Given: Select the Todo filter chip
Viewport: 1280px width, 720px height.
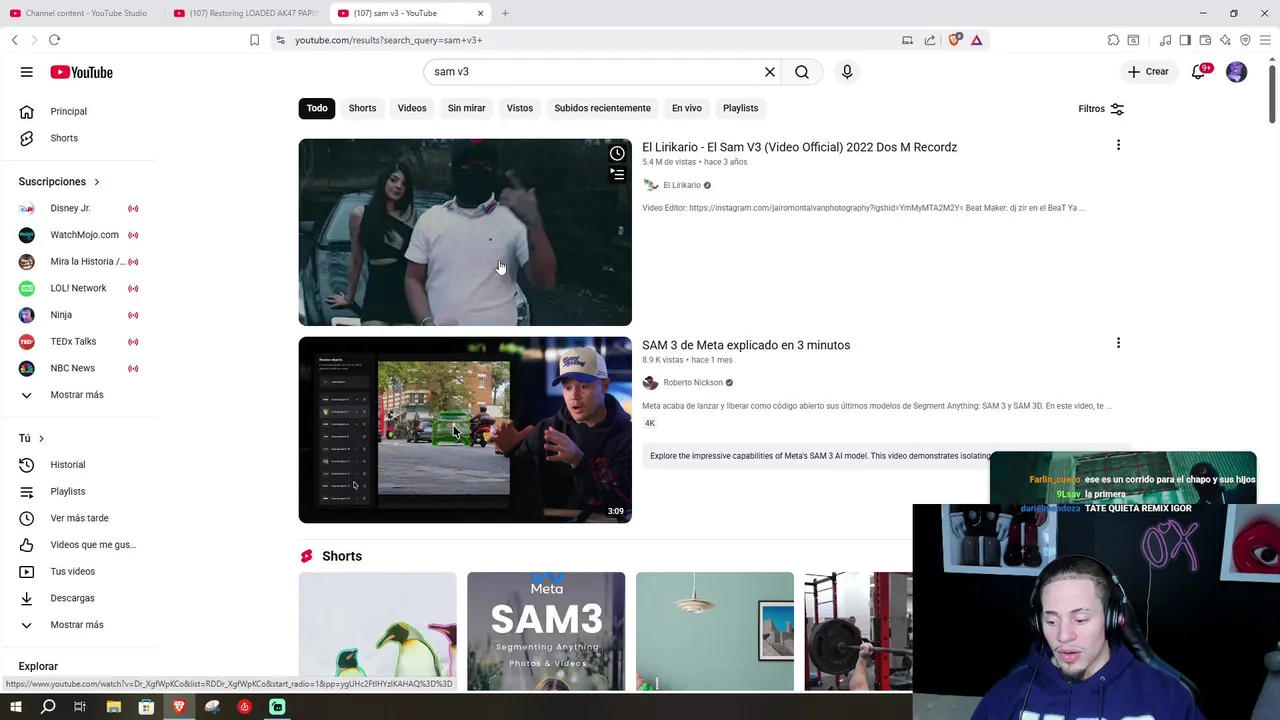Looking at the screenshot, I should pos(317,108).
